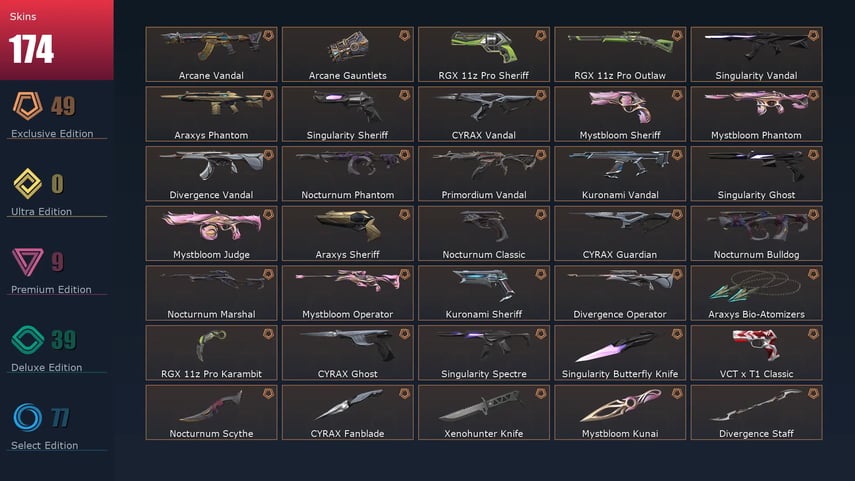Select the Ultra Edition diamond icon
This screenshot has width=855, height=481.
[27, 184]
